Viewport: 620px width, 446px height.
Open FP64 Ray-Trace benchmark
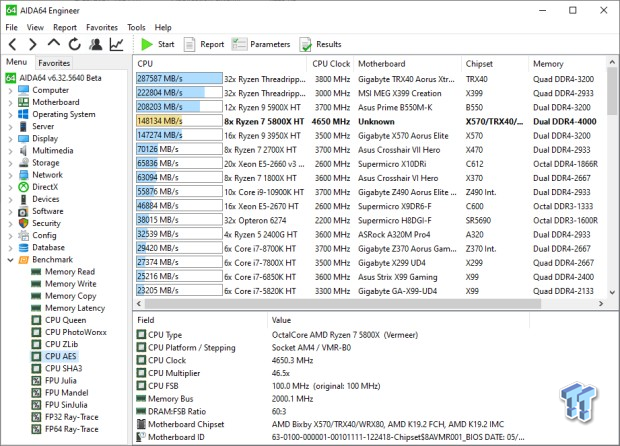(x=72, y=429)
